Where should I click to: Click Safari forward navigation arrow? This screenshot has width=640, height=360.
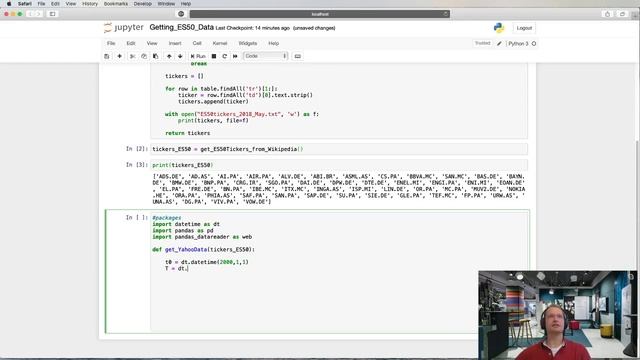[39, 14]
